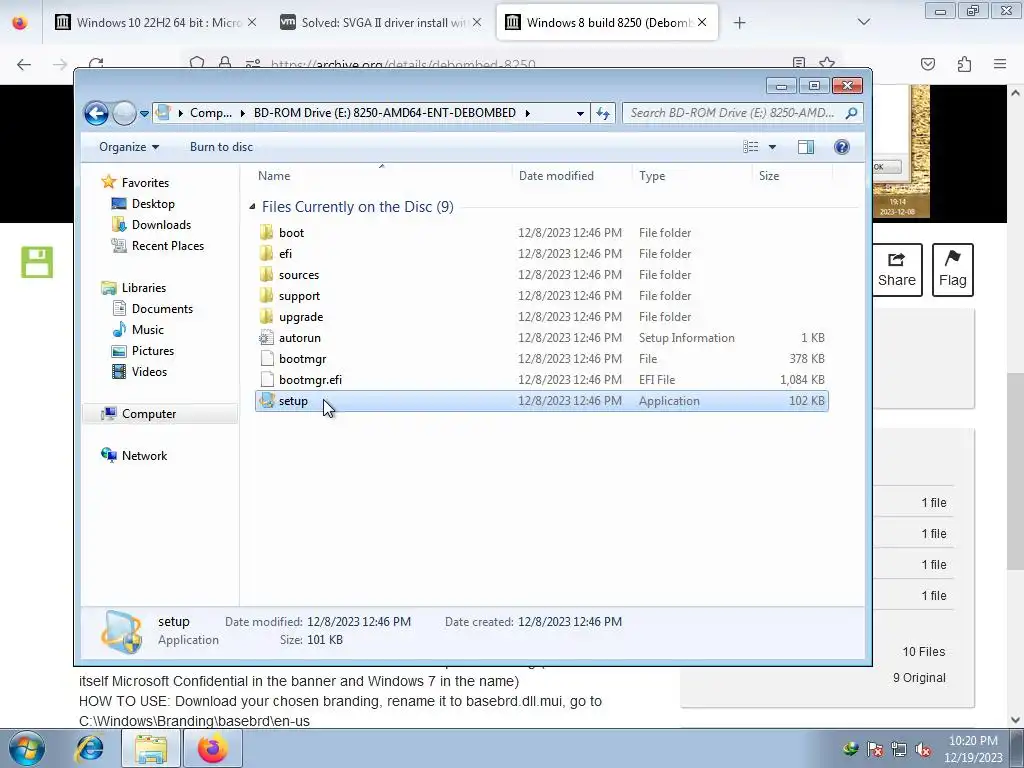
Task: Click the Explorer Forward arrow button
Action: click(124, 113)
